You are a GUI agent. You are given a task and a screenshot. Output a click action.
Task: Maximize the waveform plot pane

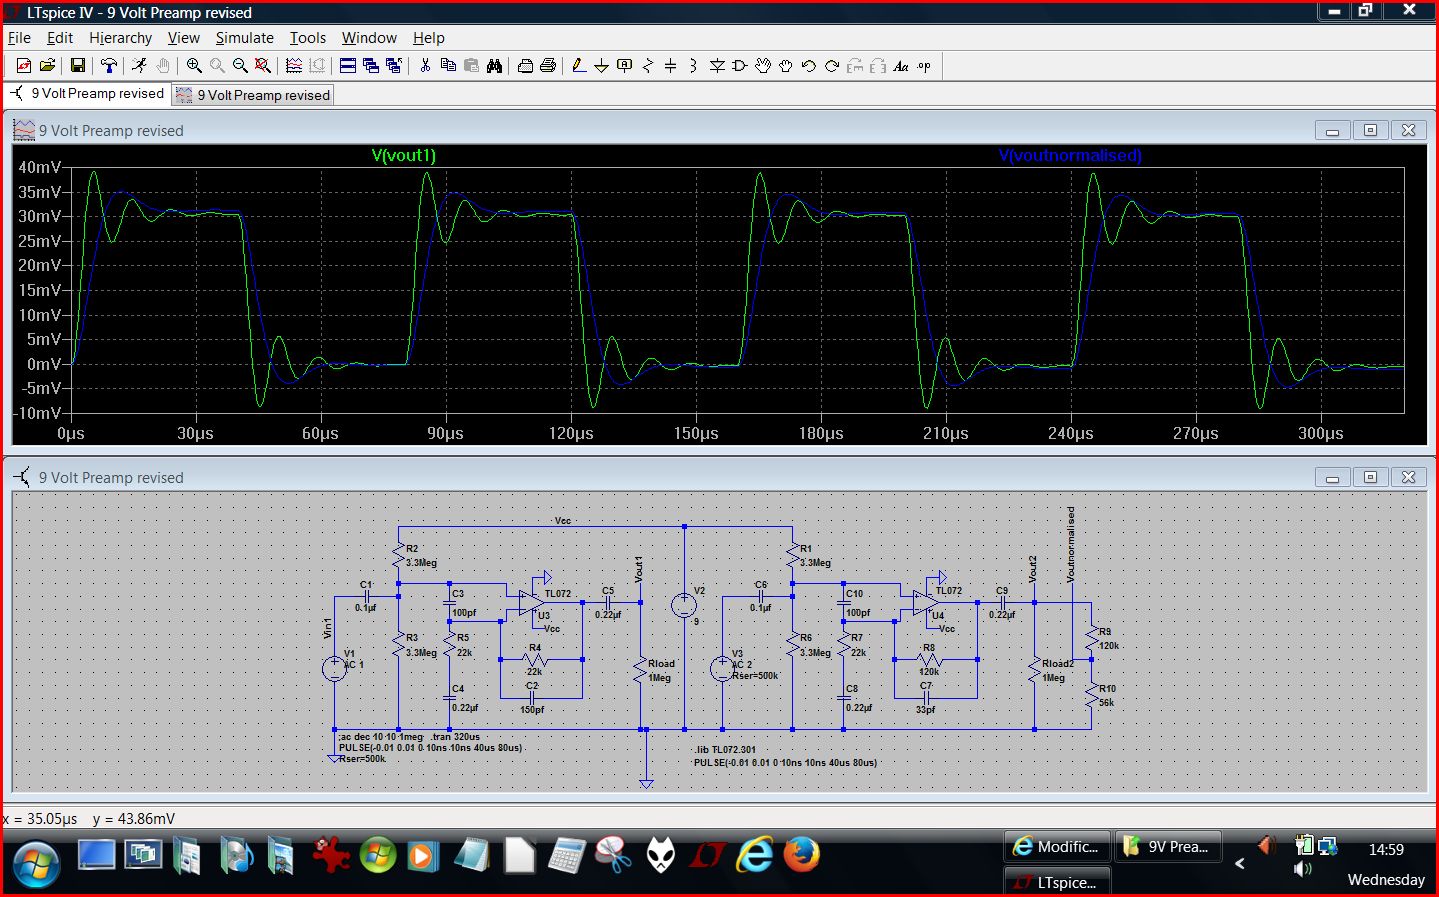1370,130
